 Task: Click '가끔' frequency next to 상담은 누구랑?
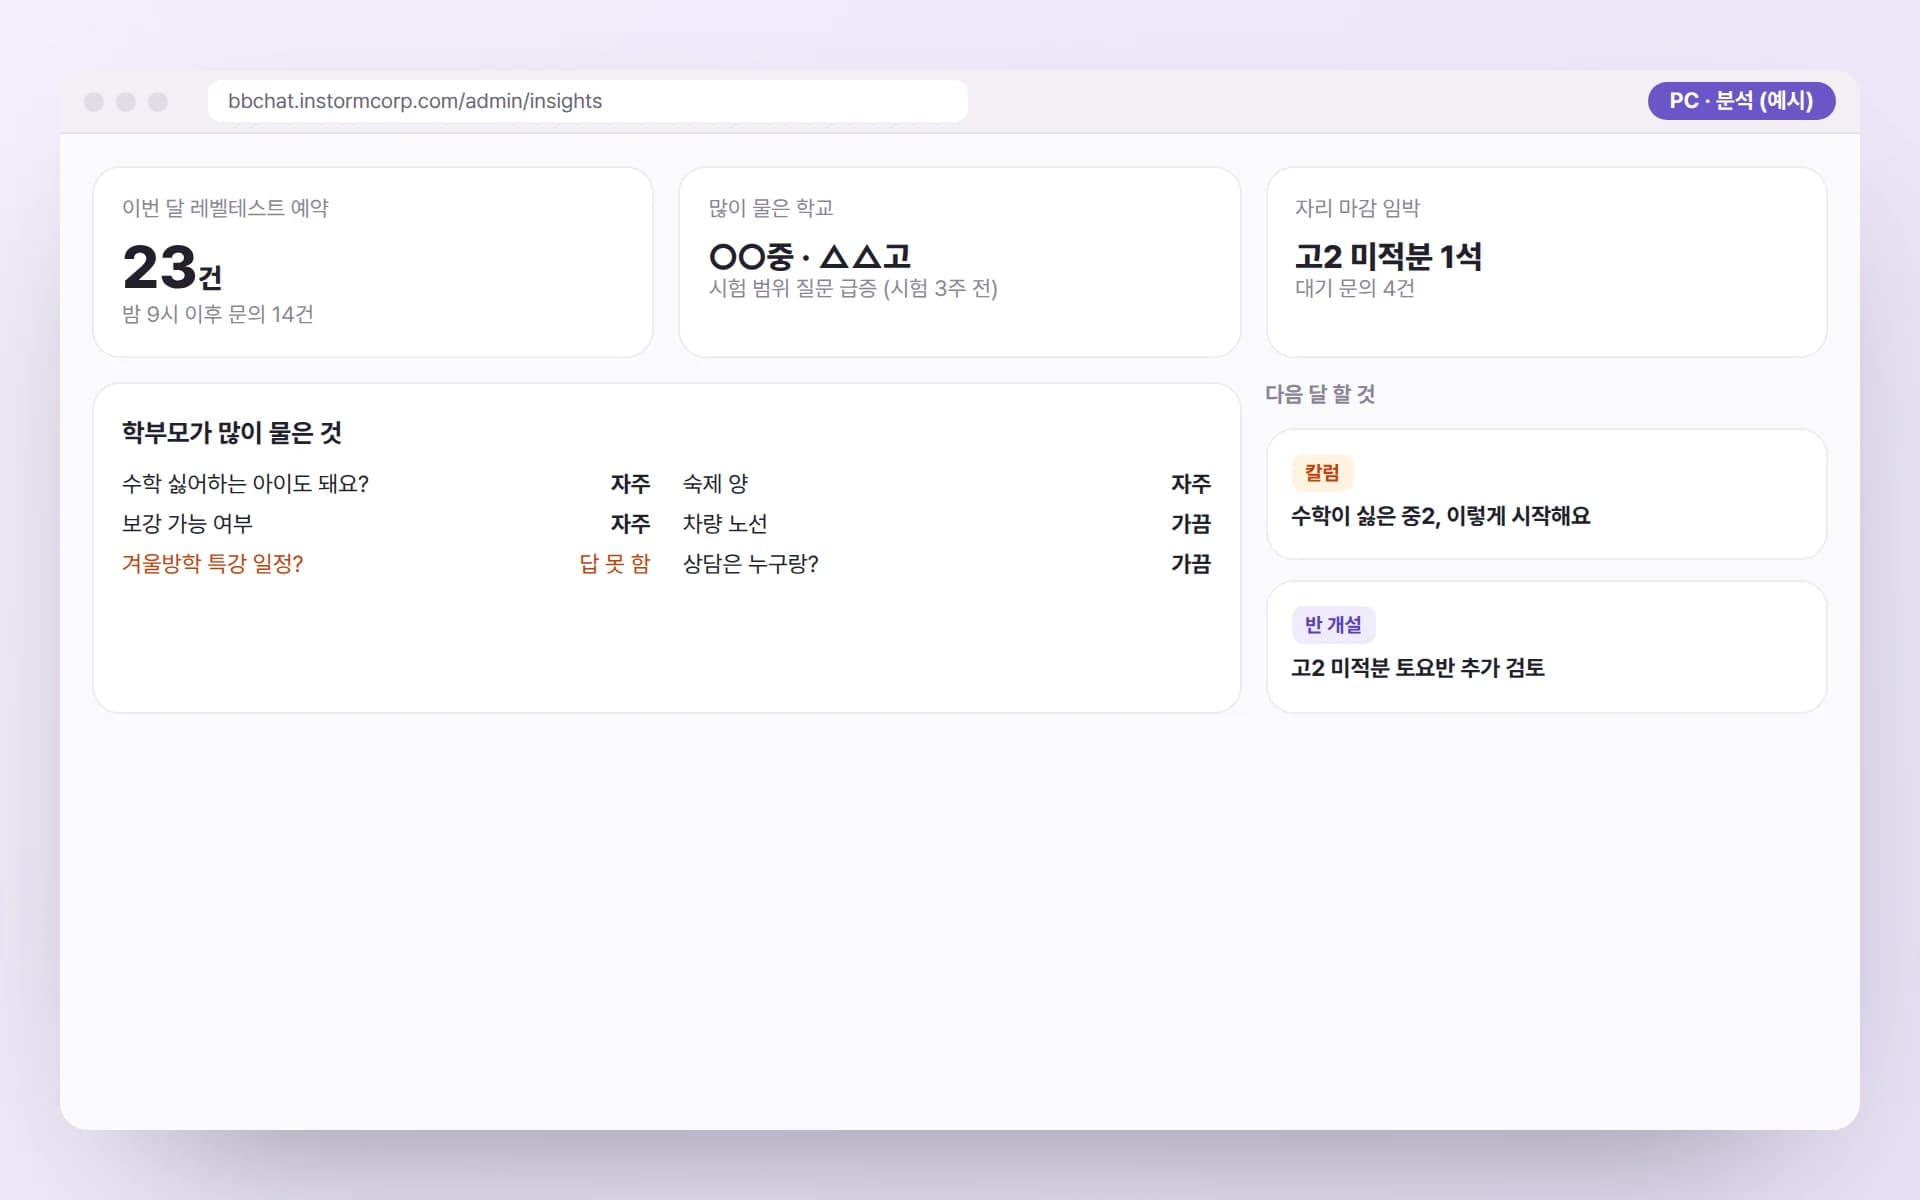coord(1191,564)
